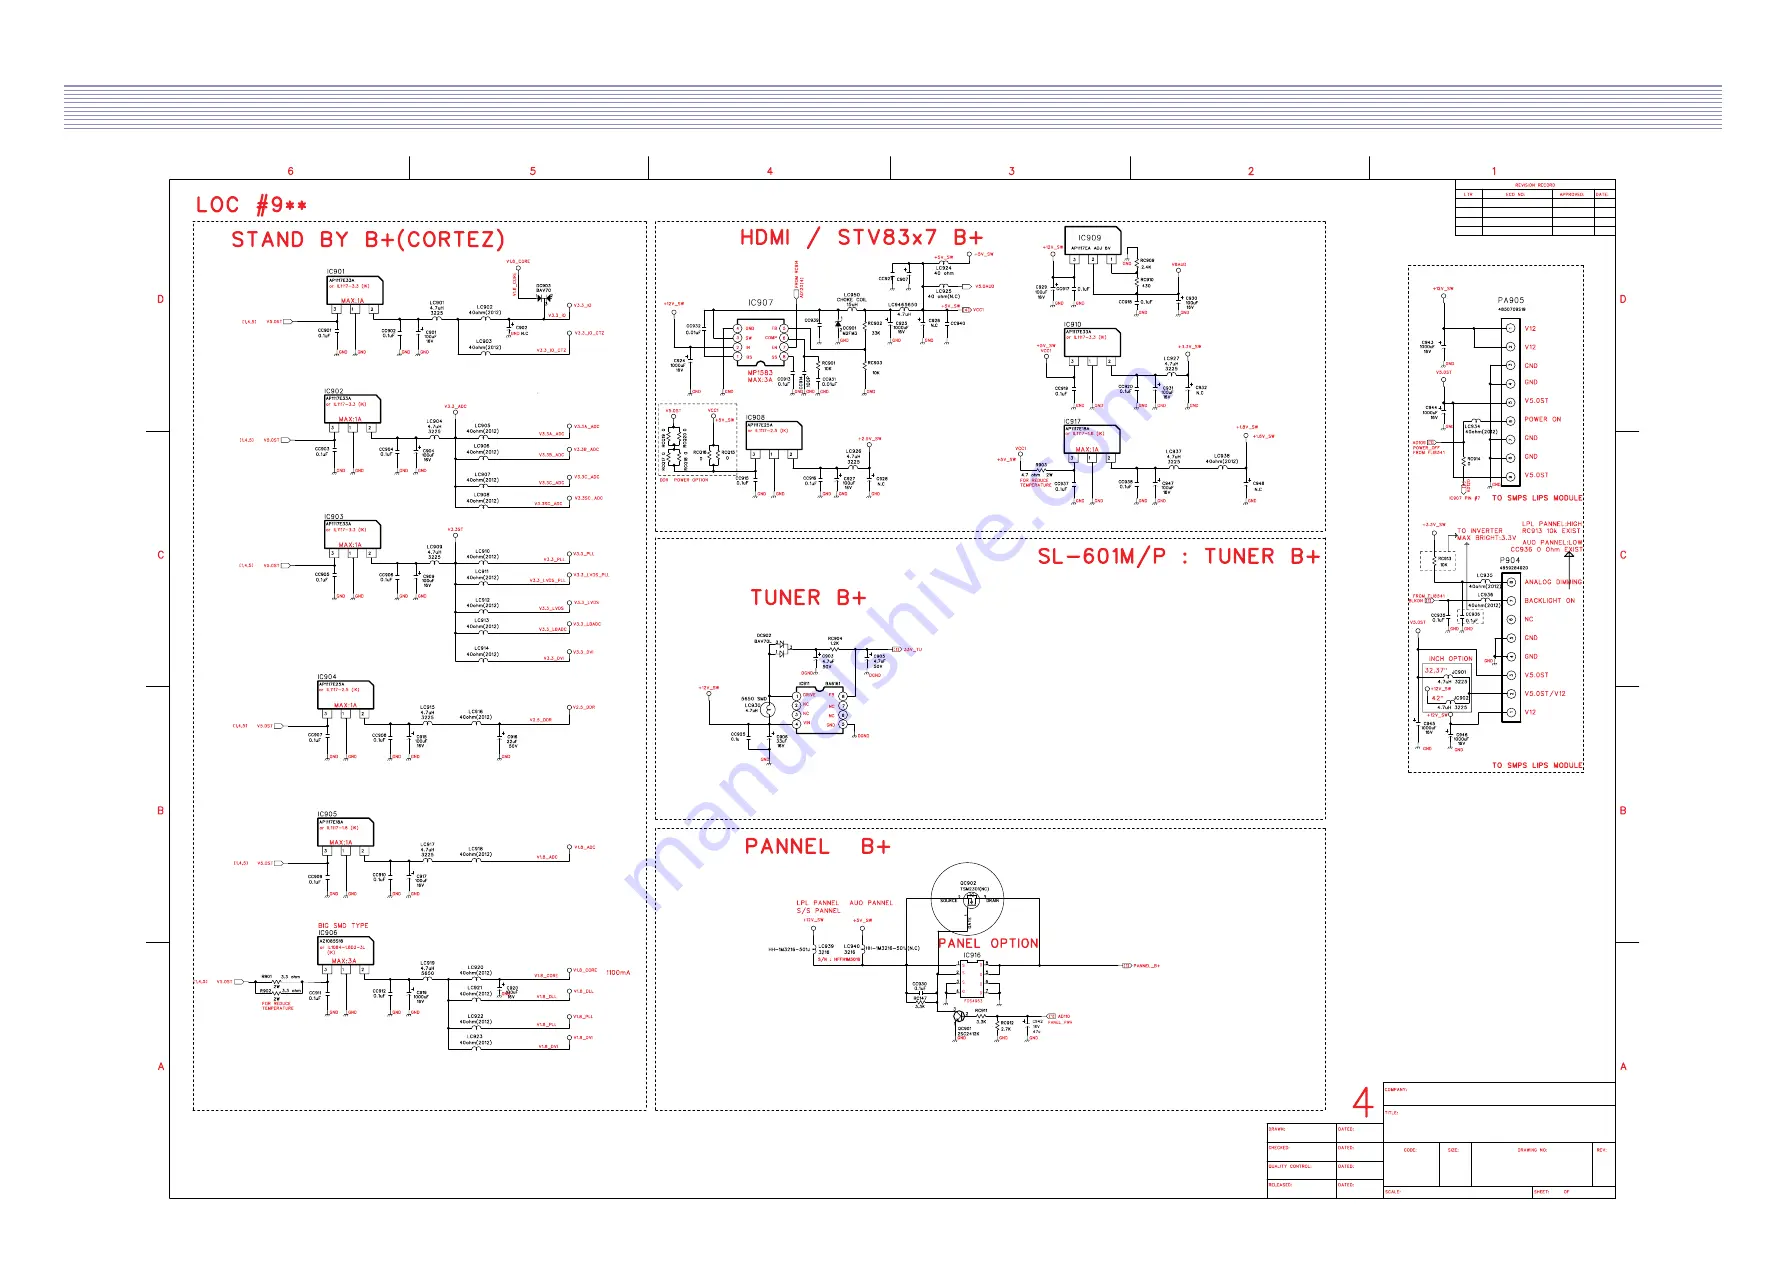Click the IC905 regulator label
The height and width of the screenshot is (1263, 1787).
click(327, 814)
